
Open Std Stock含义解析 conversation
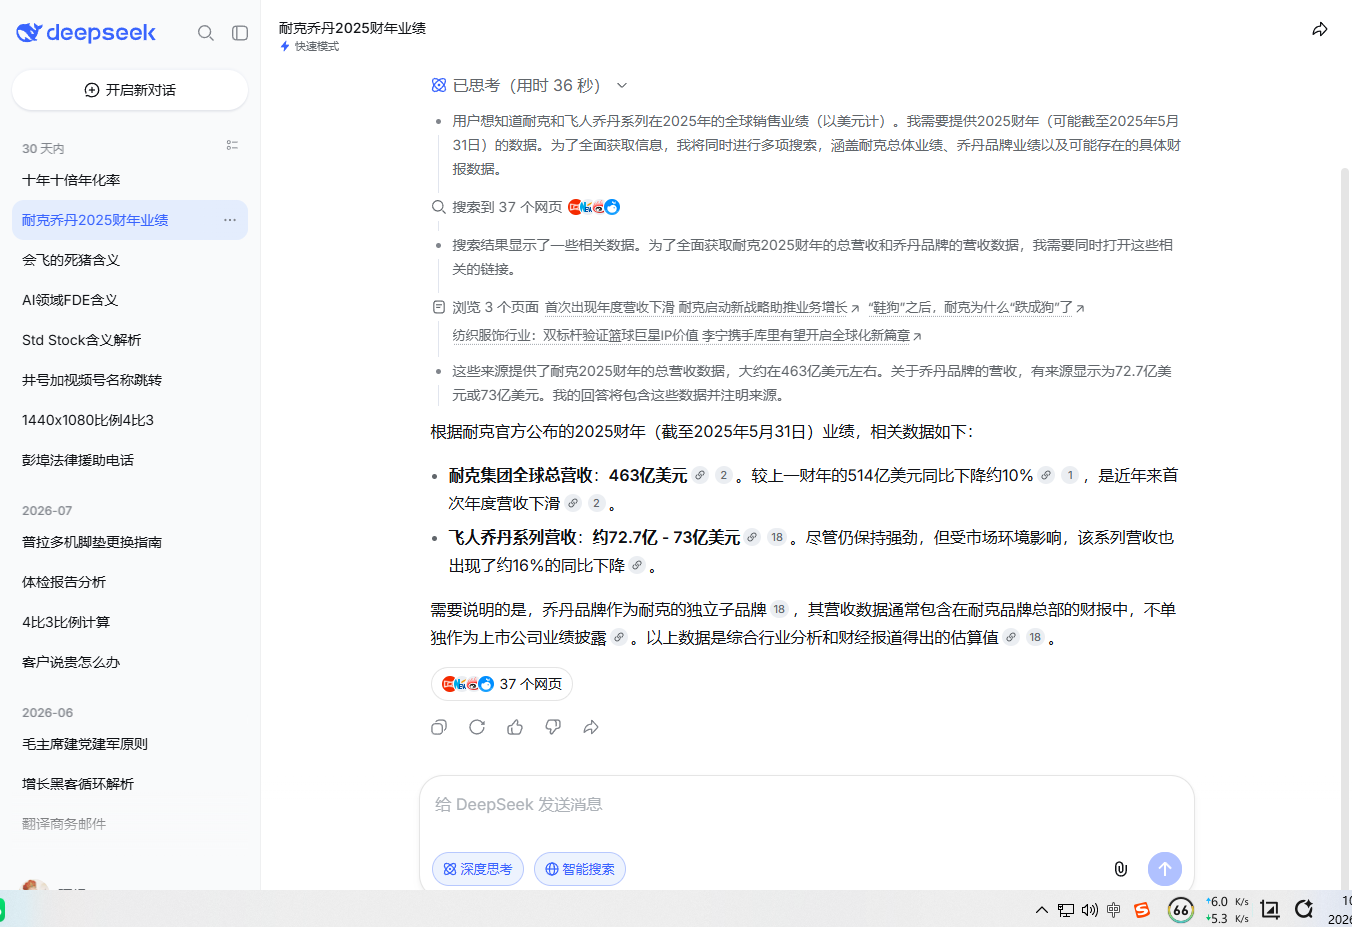[x=130, y=340]
